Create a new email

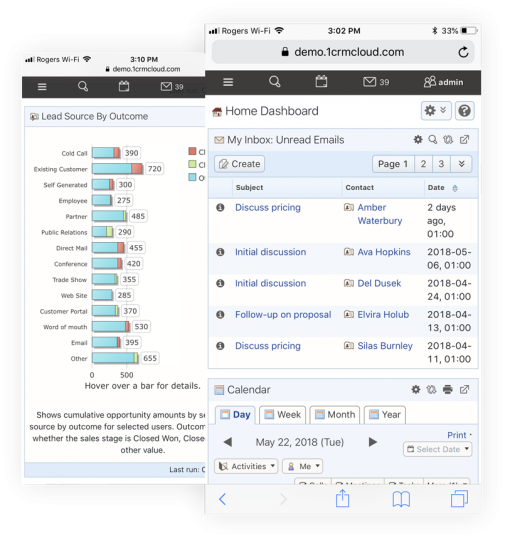pyautogui.click(x=239, y=164)
